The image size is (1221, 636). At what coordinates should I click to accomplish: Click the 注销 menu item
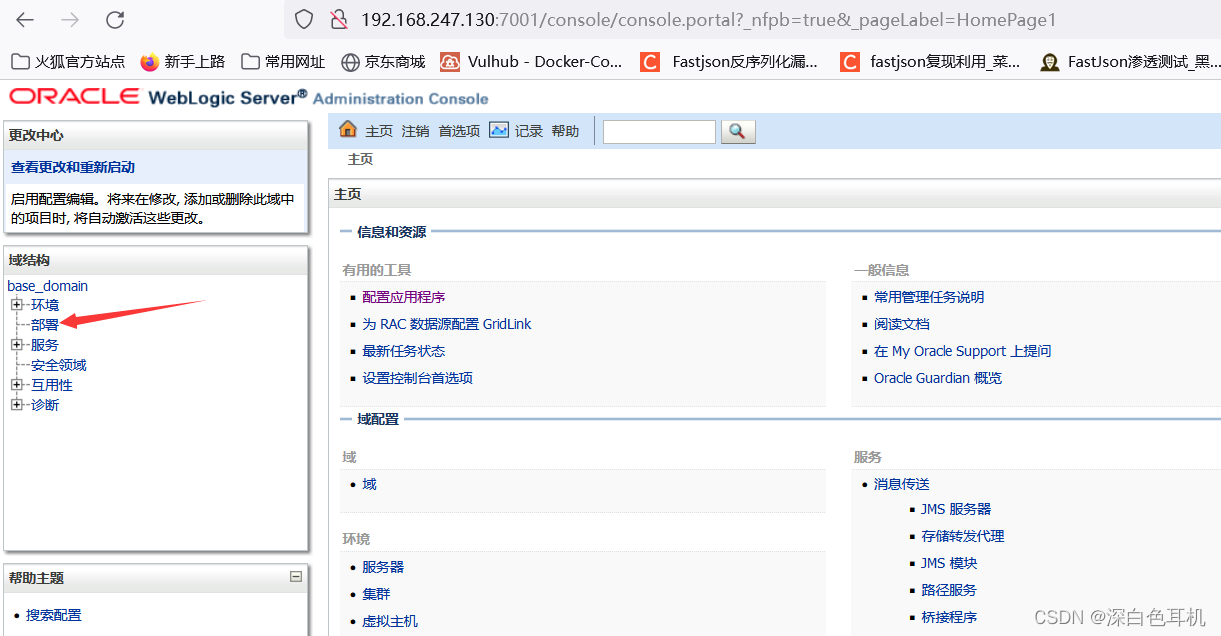pyautogui.click(x=414, y=130)
